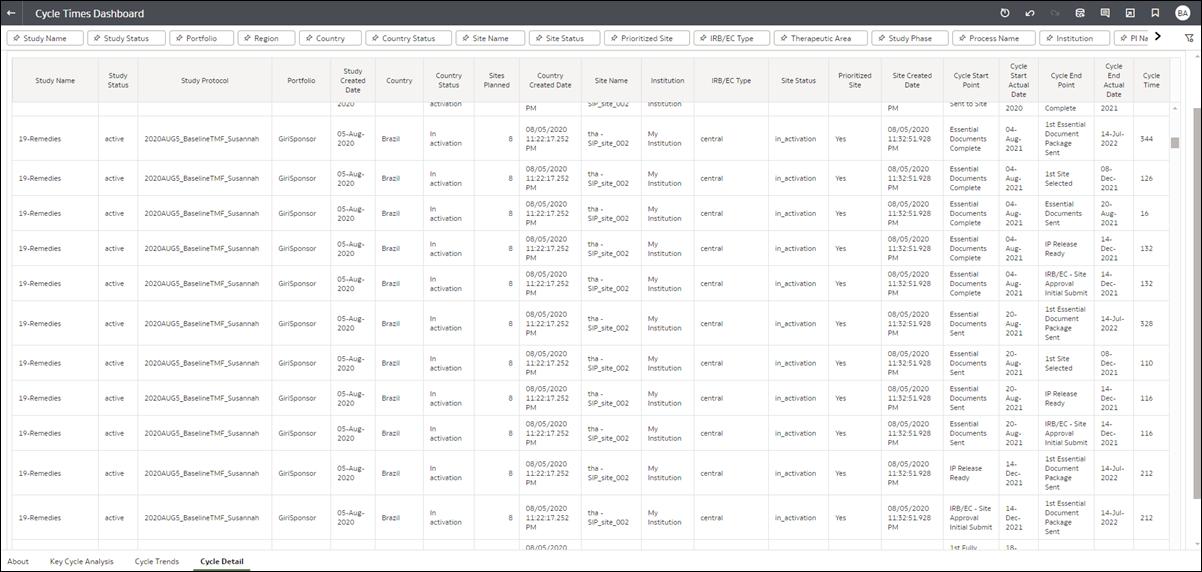Open the BA user avatar menu
The width and height of the screenshot is (1202, 572).
[1182, 14]
